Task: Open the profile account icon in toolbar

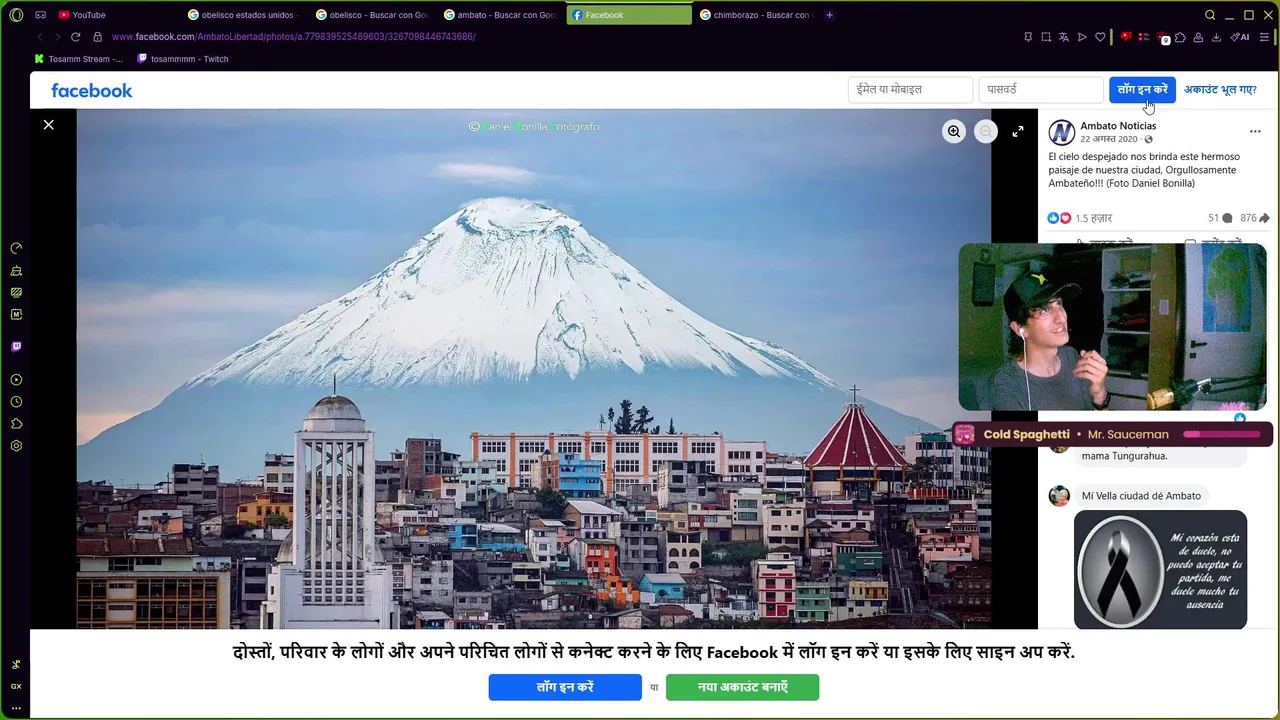Action: 1198,37
